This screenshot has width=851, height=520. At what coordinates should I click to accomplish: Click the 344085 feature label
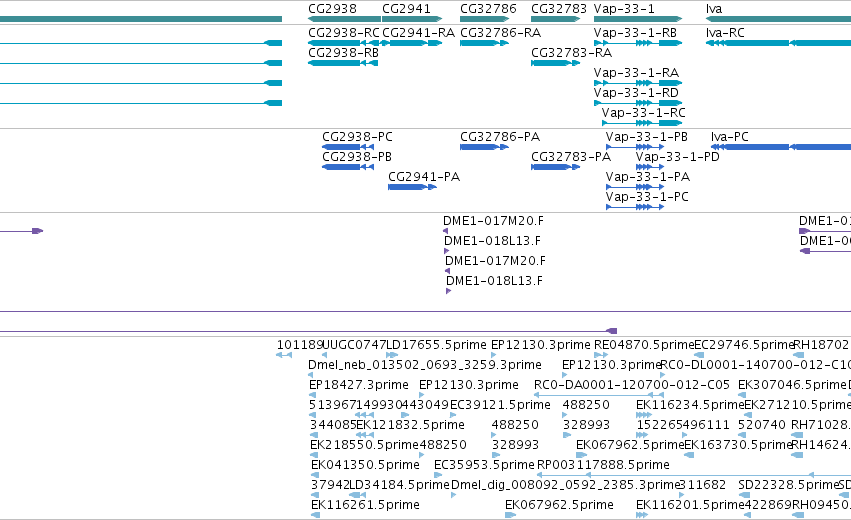[x=333, y=425]
